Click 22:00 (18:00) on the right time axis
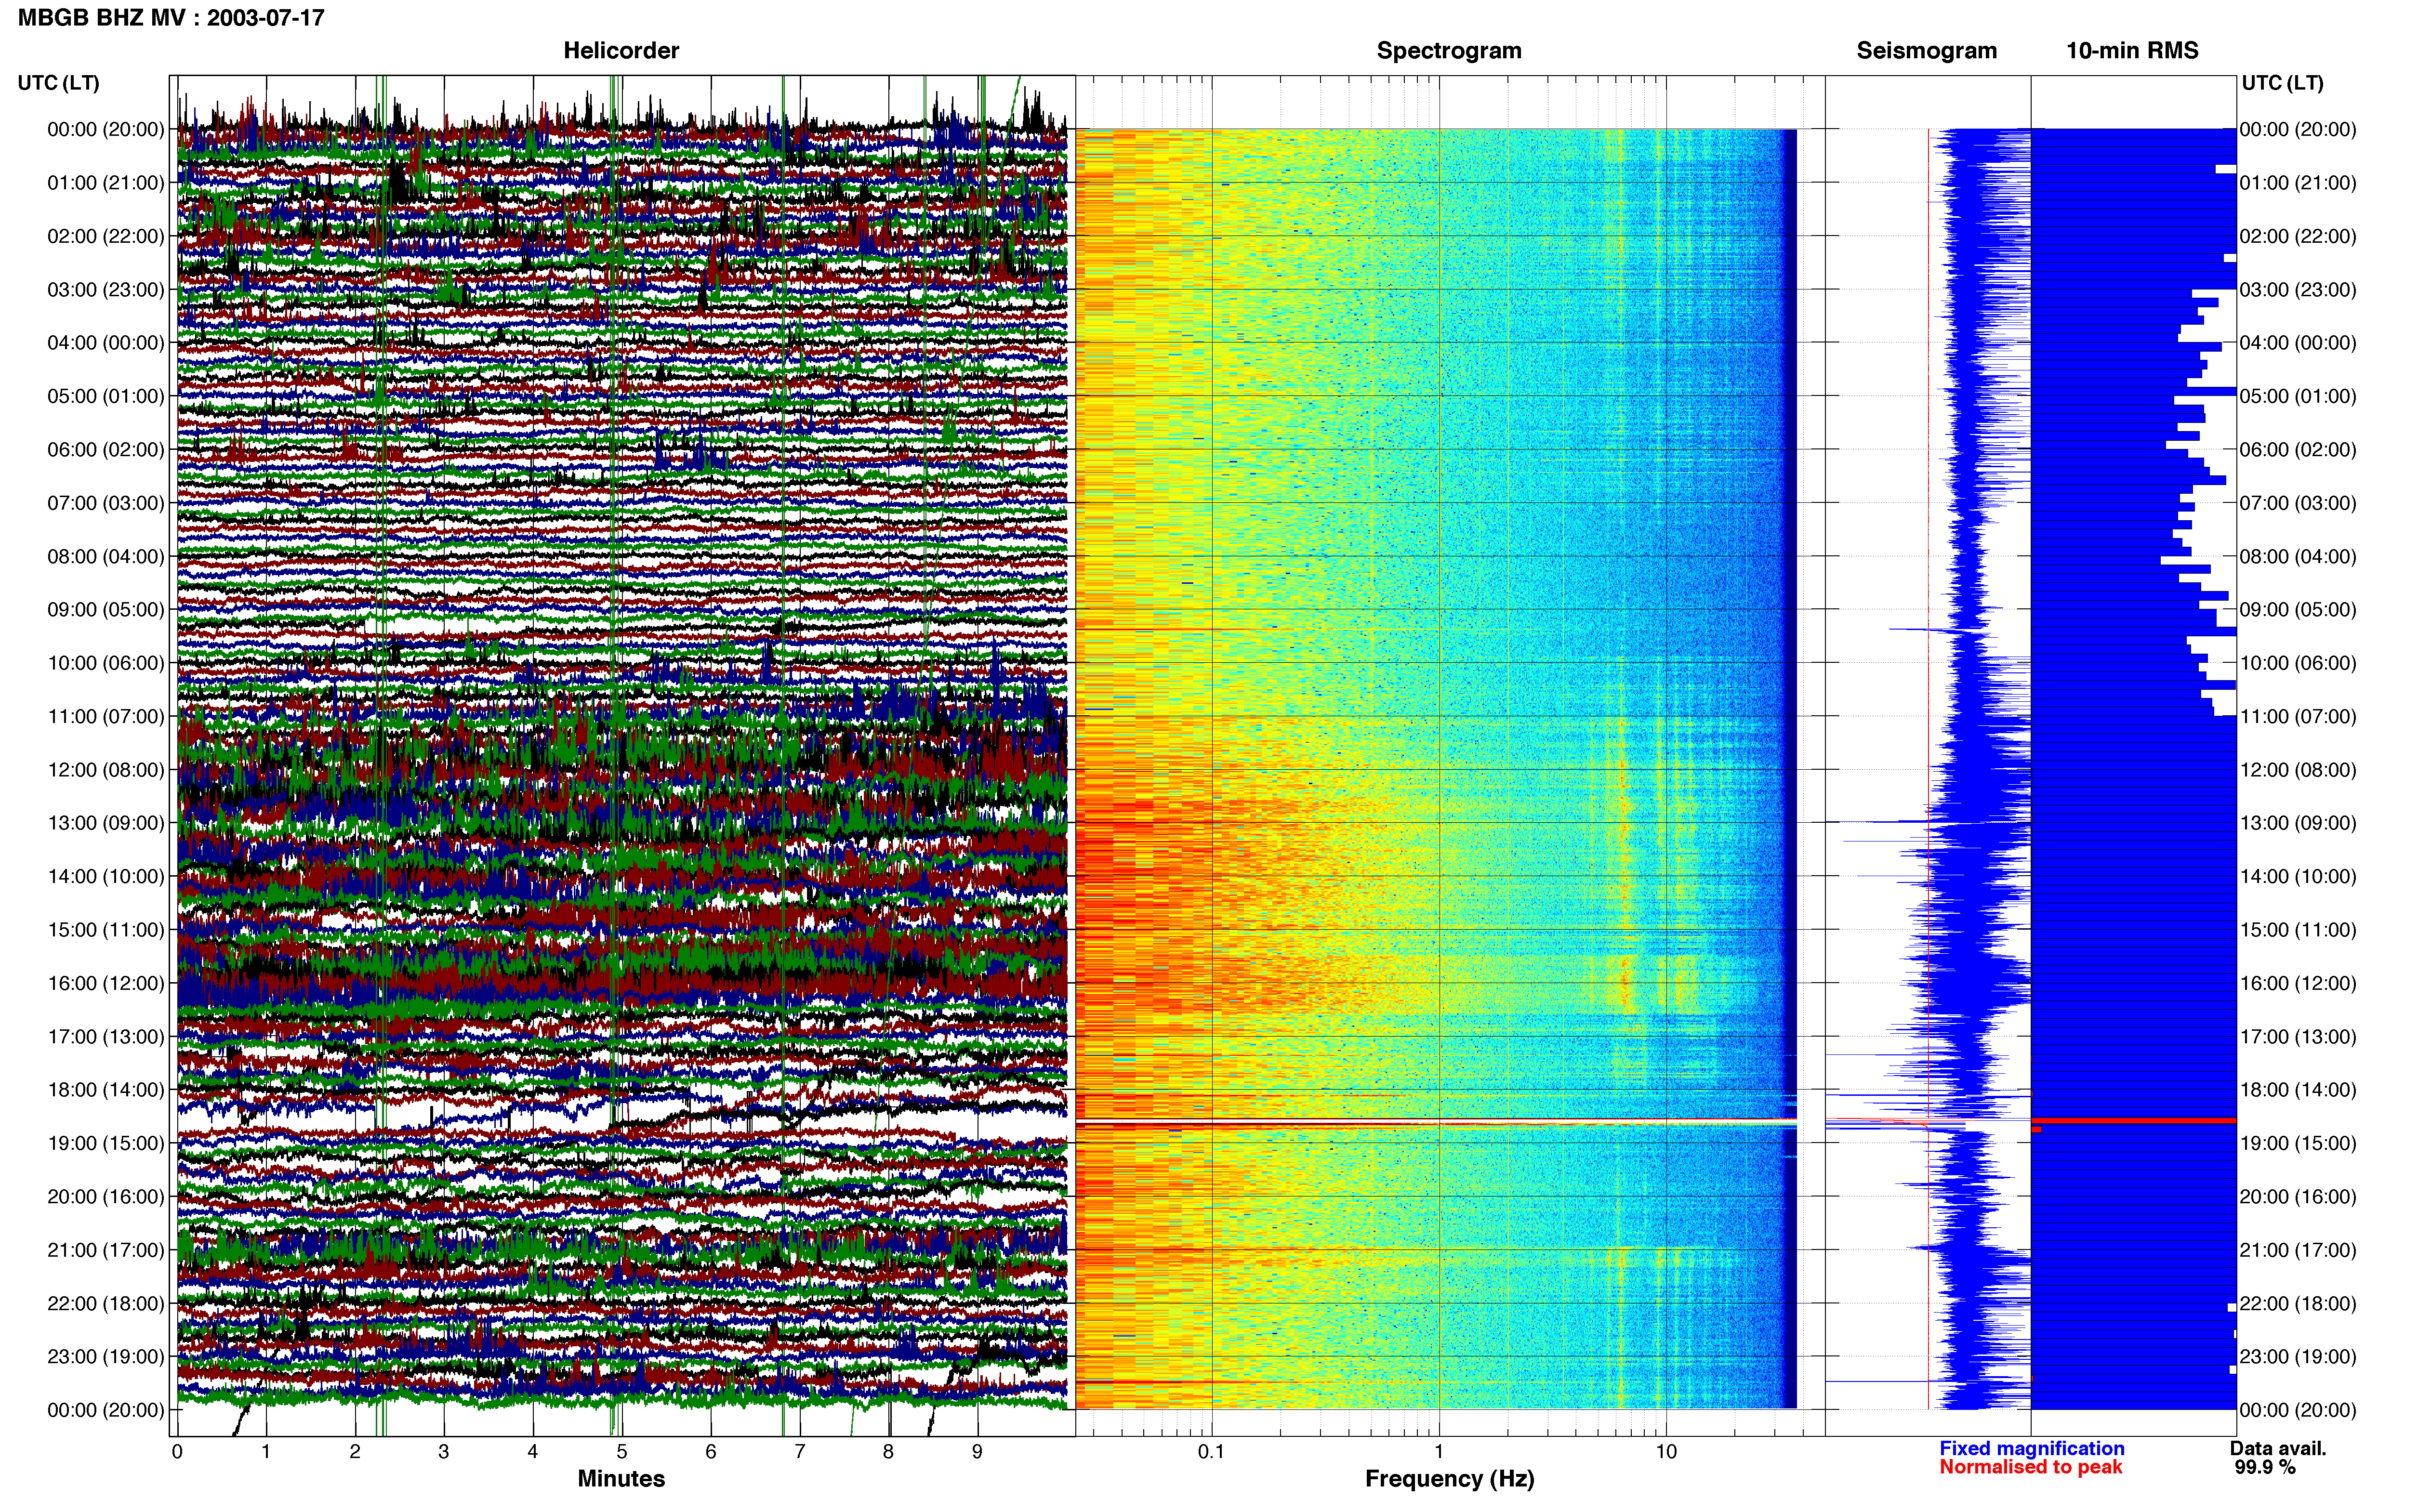The image size is (2418, 1512). coord(2298,1303)
